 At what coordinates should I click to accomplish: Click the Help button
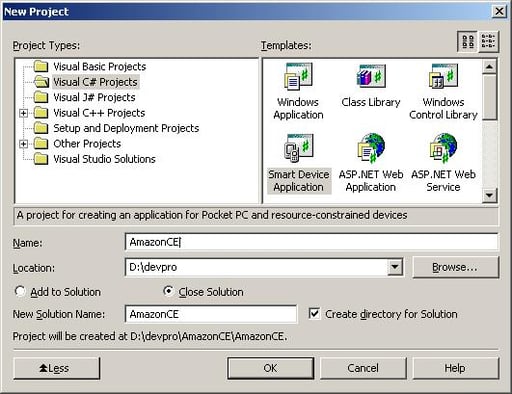coord(456,368)
